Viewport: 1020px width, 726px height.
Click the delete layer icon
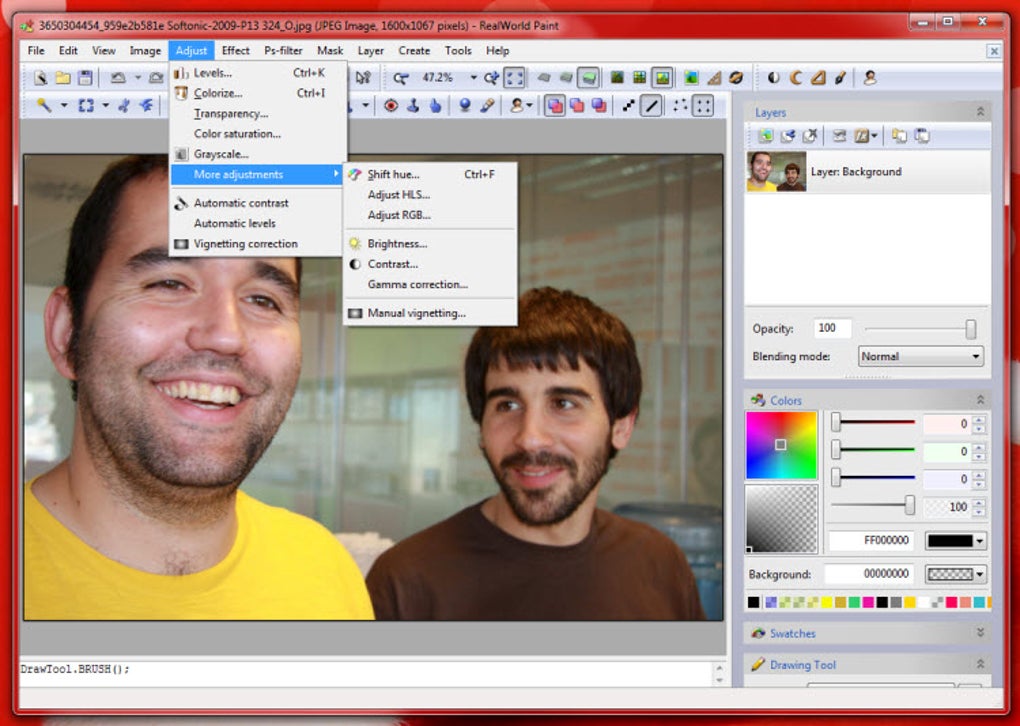tap(810, 136)
